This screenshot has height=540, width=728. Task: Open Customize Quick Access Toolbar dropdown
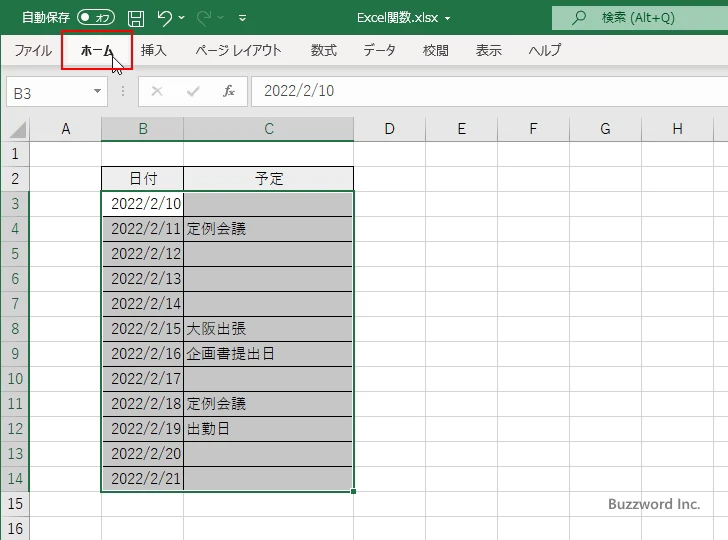click(242, 18)
